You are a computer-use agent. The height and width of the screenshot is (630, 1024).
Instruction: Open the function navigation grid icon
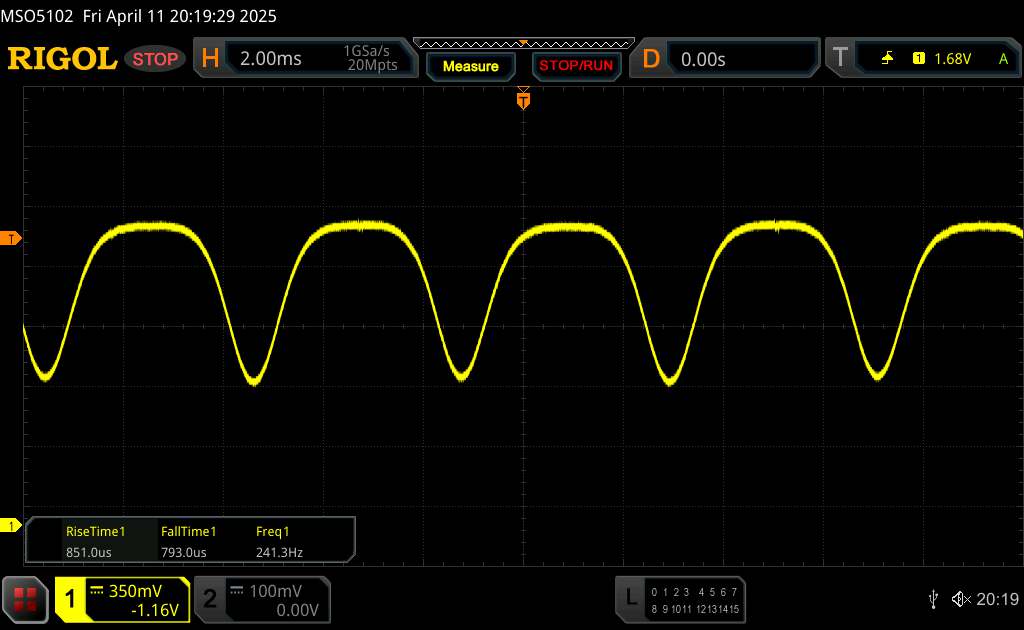26,599
